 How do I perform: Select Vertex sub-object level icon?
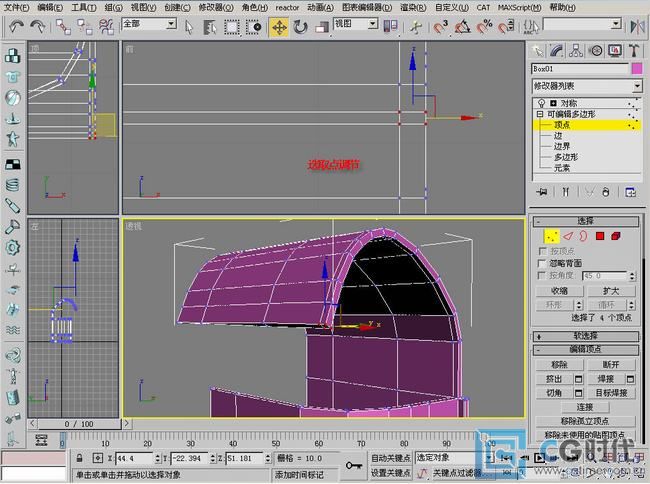coord(551,237)
